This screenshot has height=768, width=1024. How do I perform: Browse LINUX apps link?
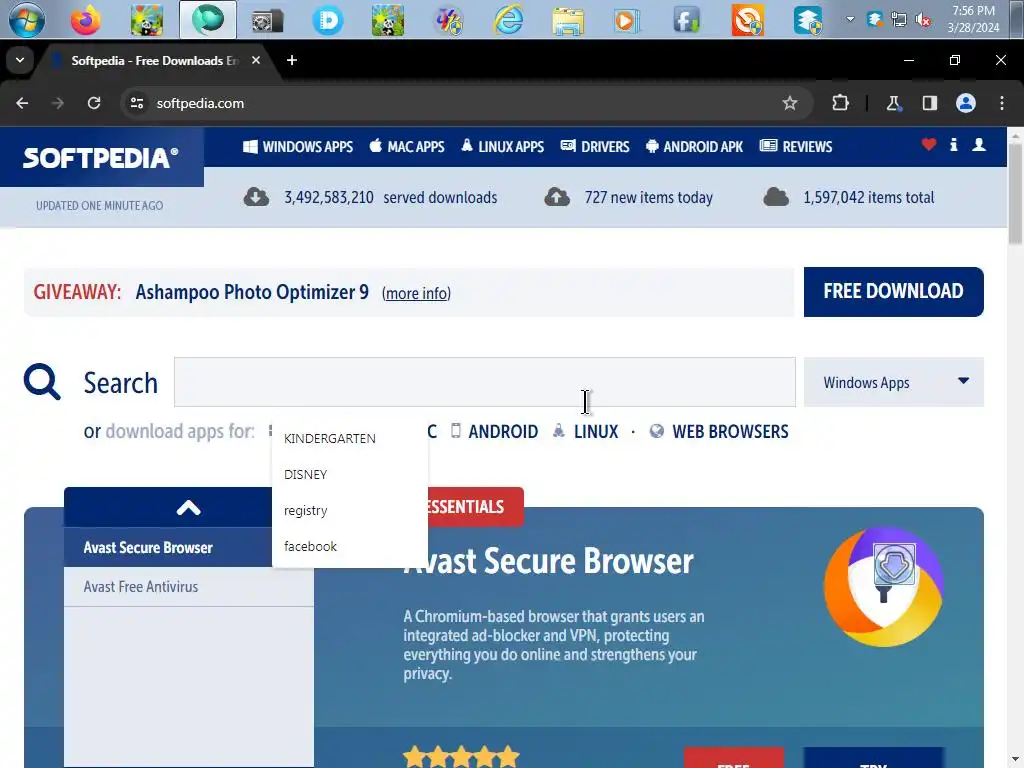[586, 432]
